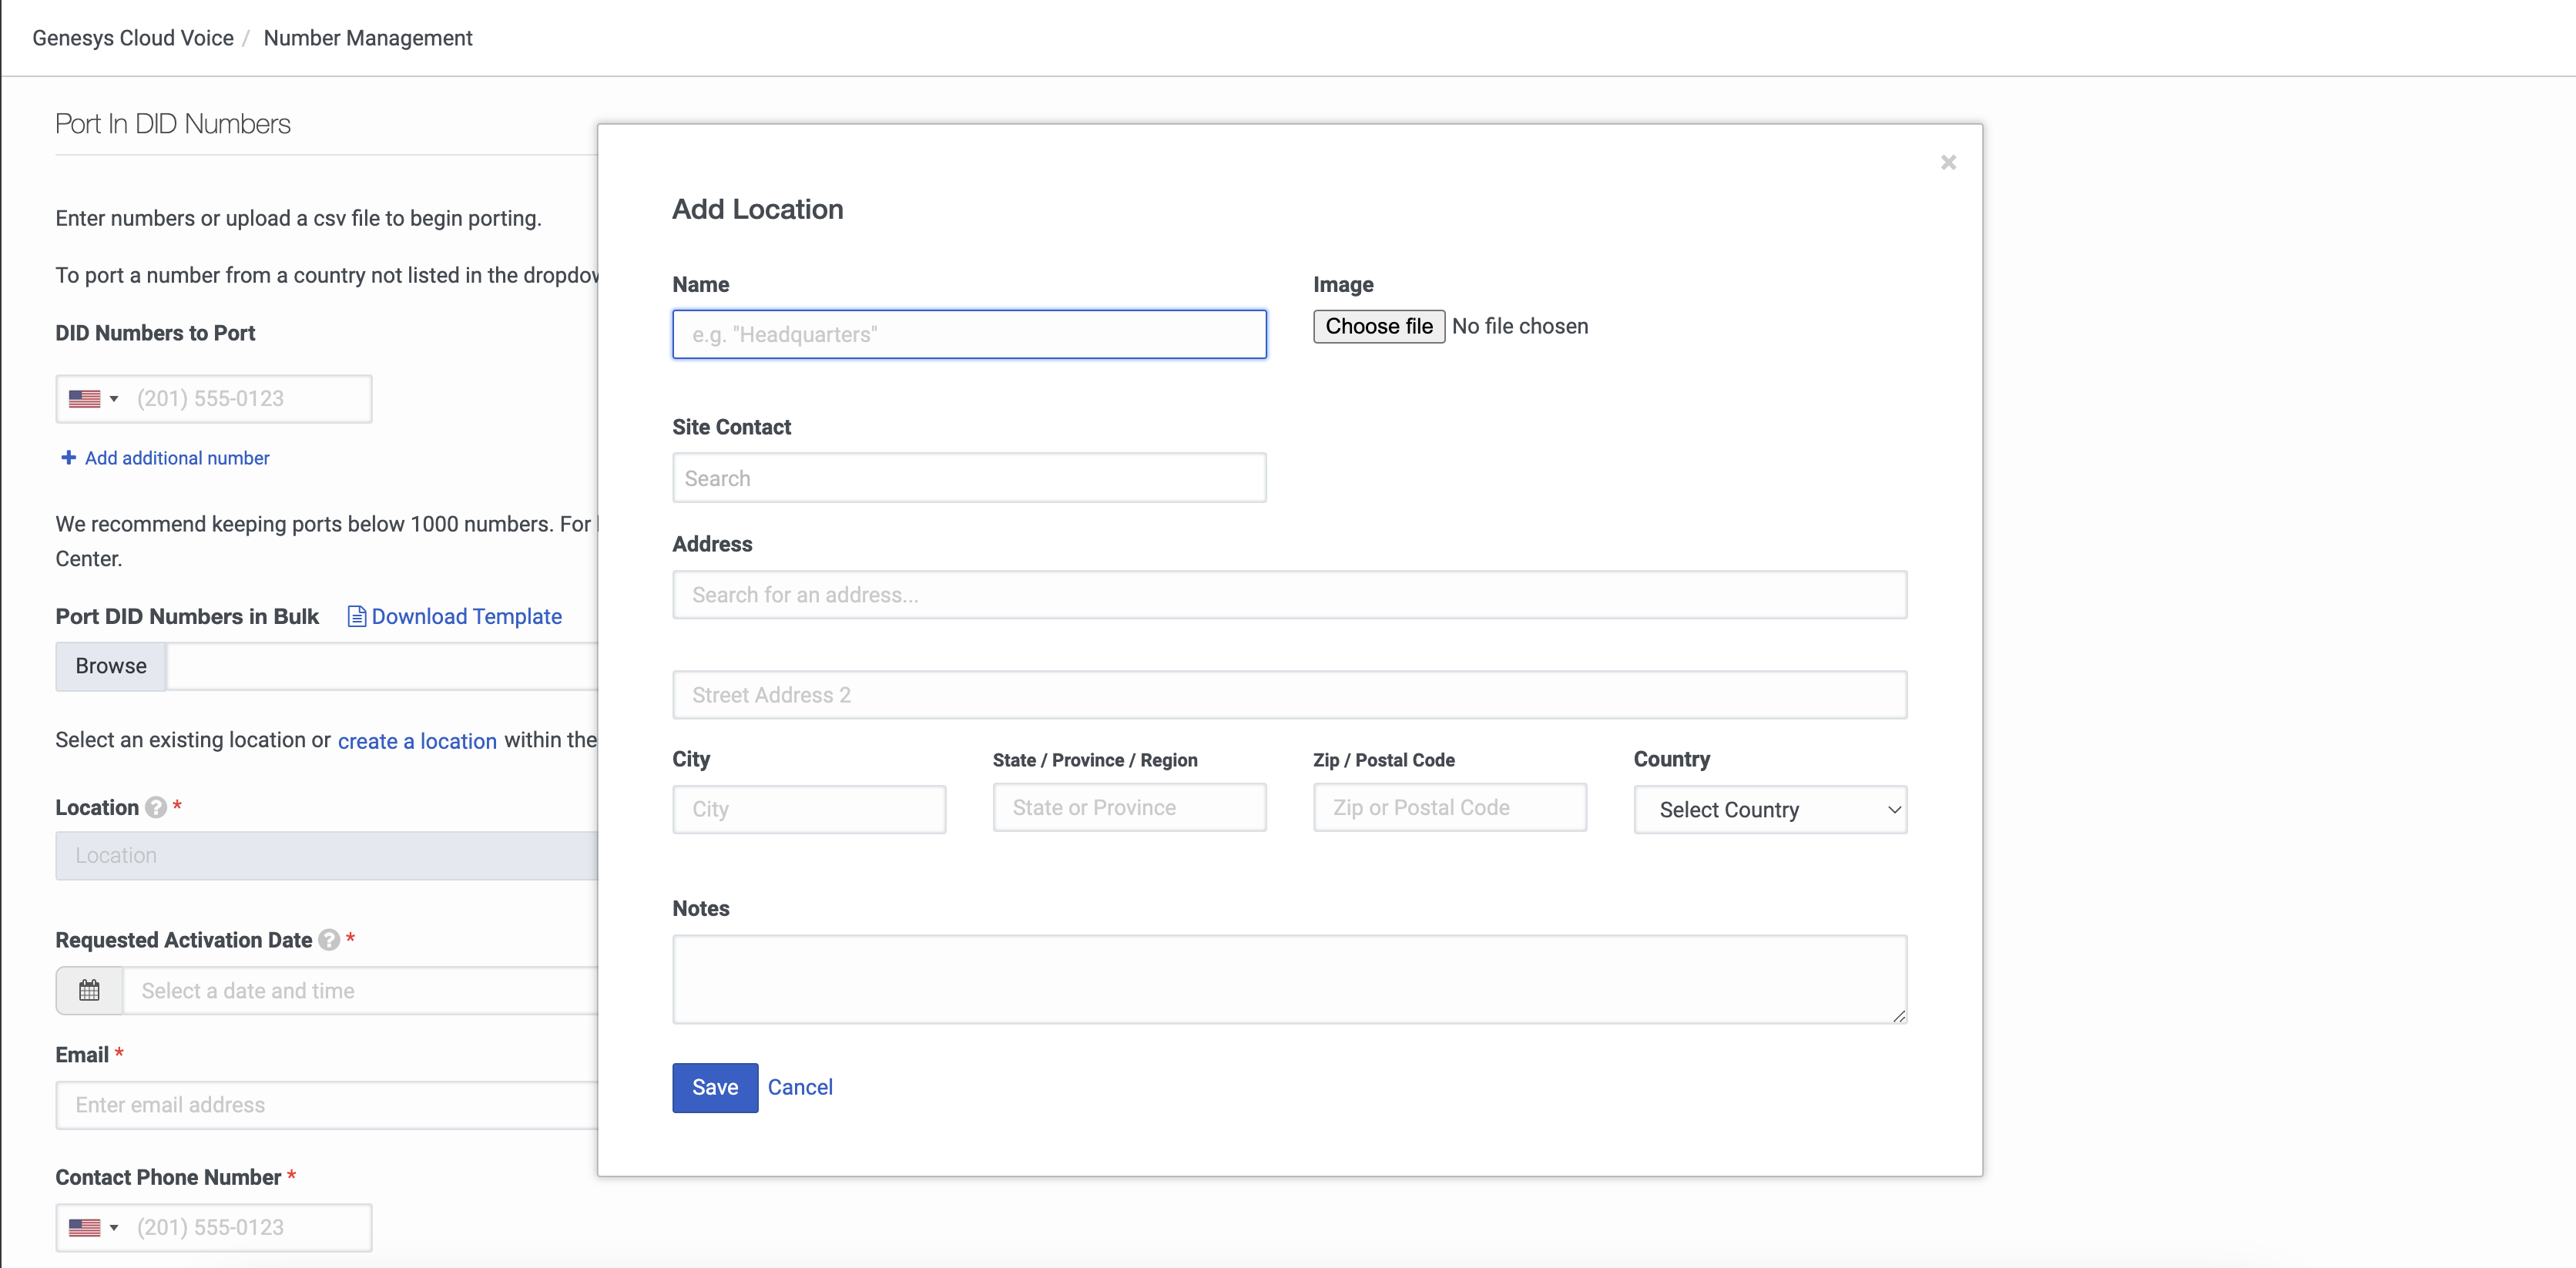Screen dimensions: 2576x1268
Task: Close the Add Location dialog with X
Action: (x=1947, y=162)
